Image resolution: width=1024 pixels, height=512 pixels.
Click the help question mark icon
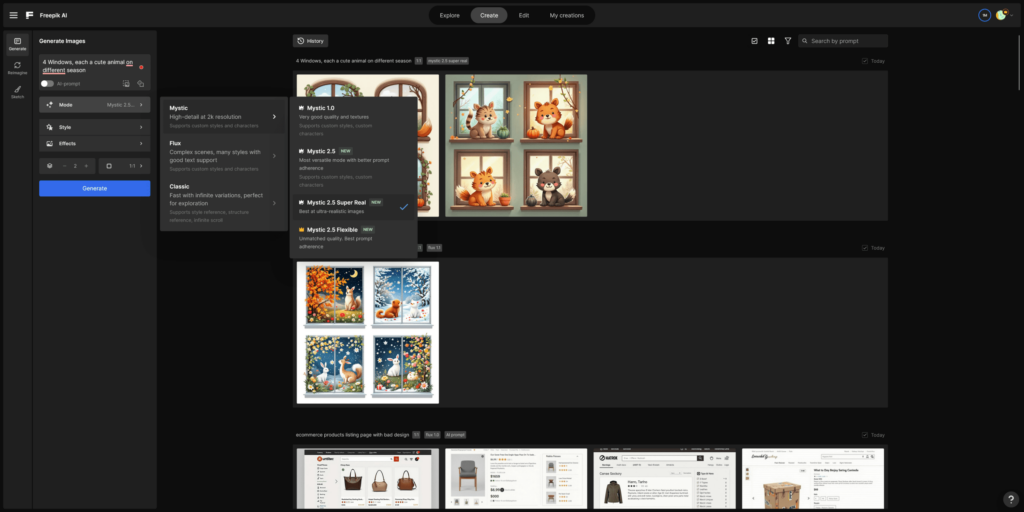(x=1010, y=498)
